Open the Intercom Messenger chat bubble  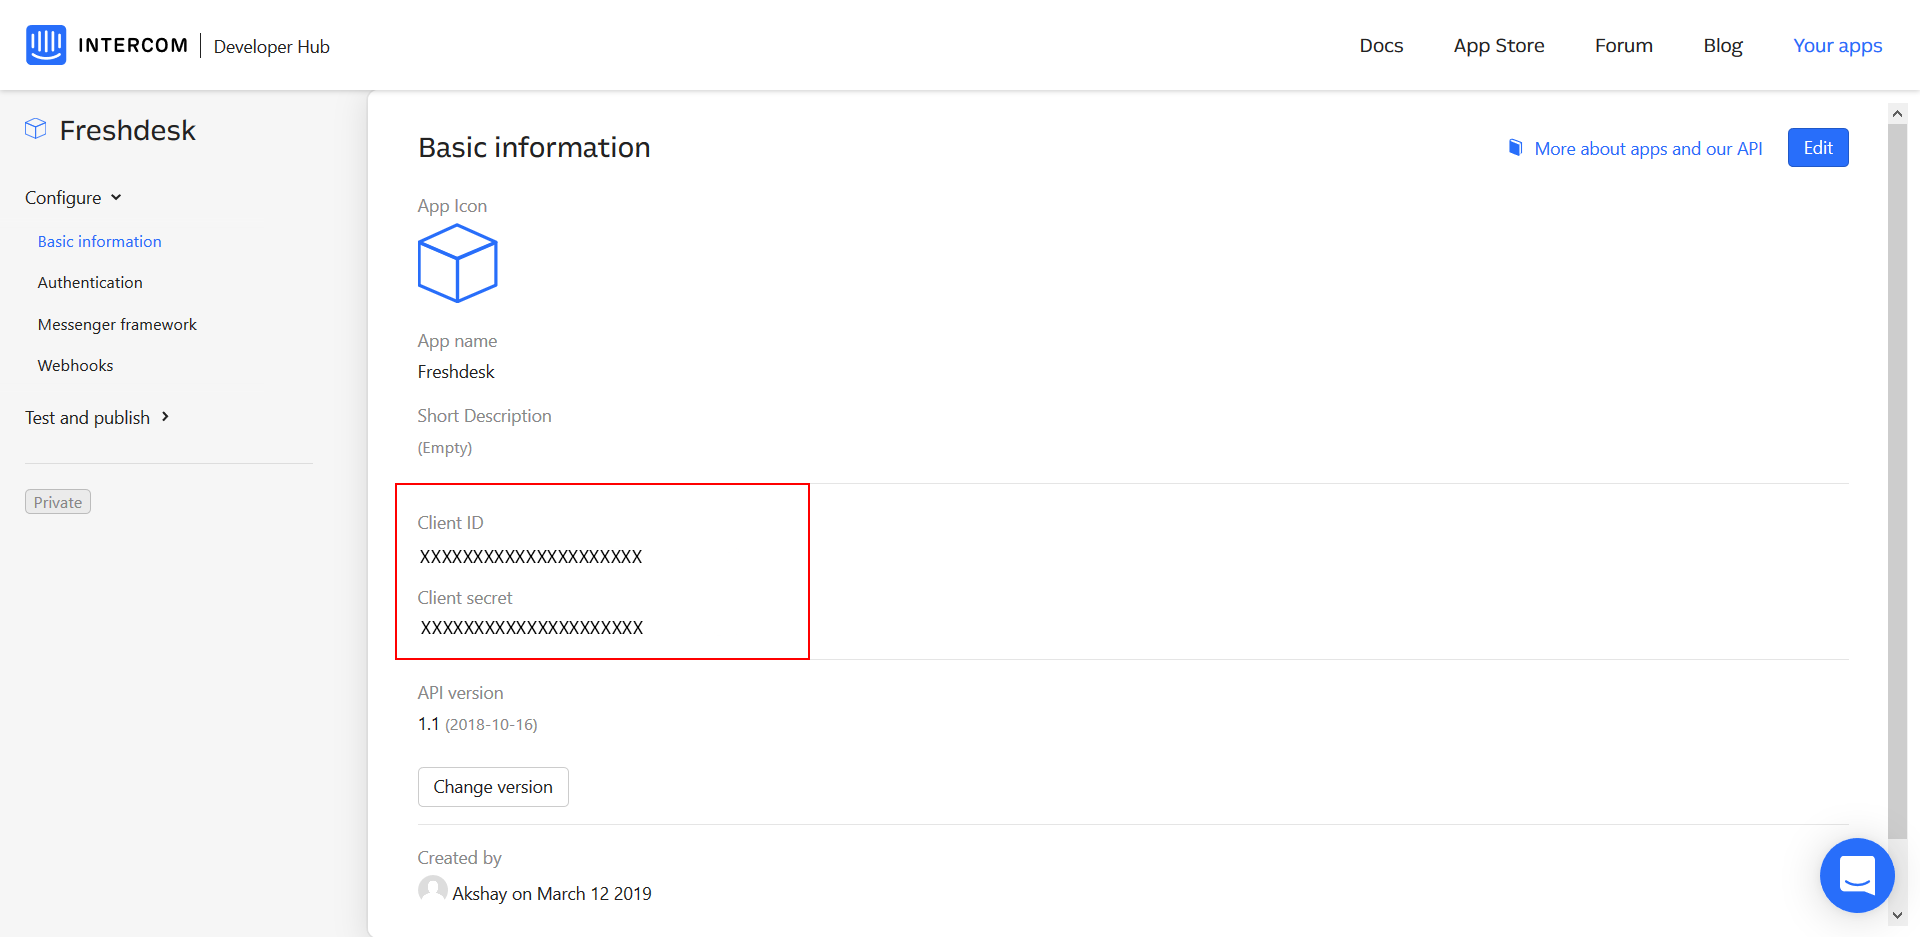1857,875
